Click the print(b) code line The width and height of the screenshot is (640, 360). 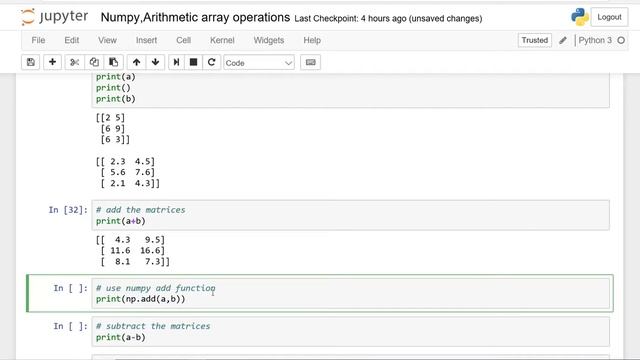tap(116, 99)
